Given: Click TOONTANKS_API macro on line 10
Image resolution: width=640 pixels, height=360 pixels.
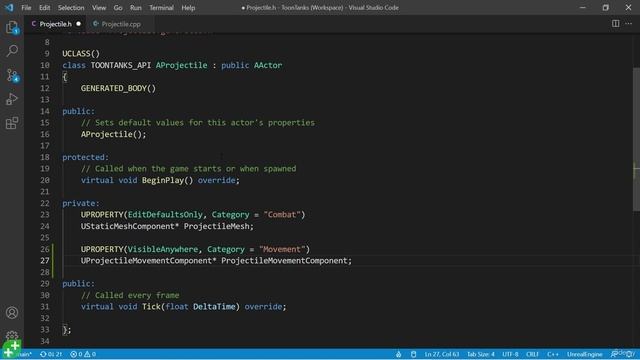Looking at the screenshot, I should coord(121,65).
